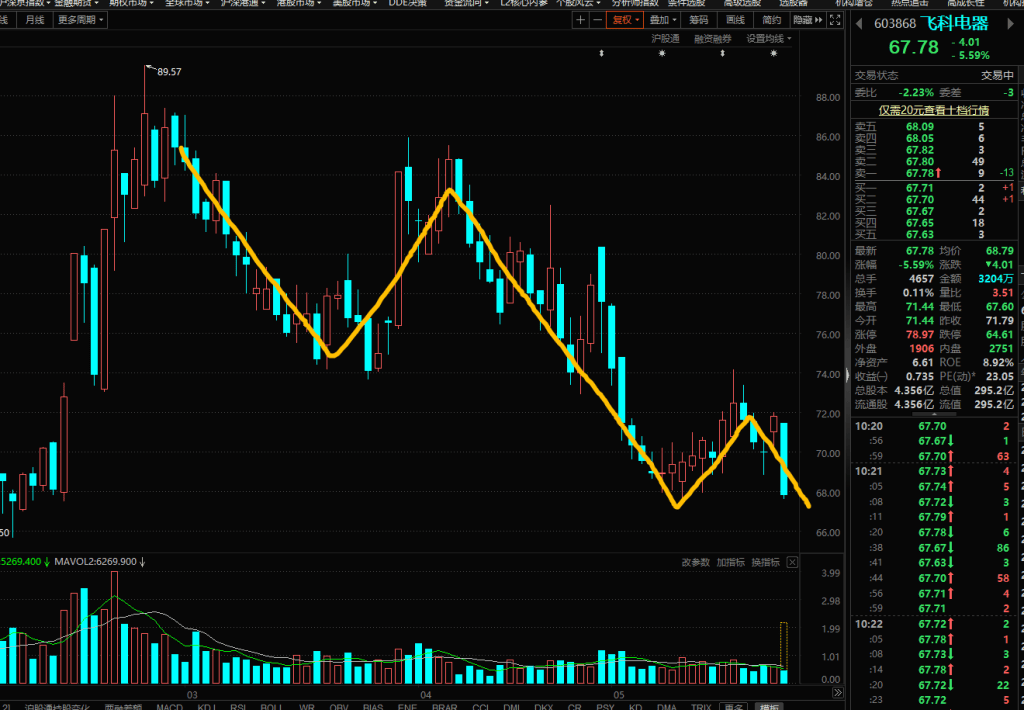Select the 买五 price 67.63 row
The height and width of the screenshot is (710, 1024).
tap(934, 234)
